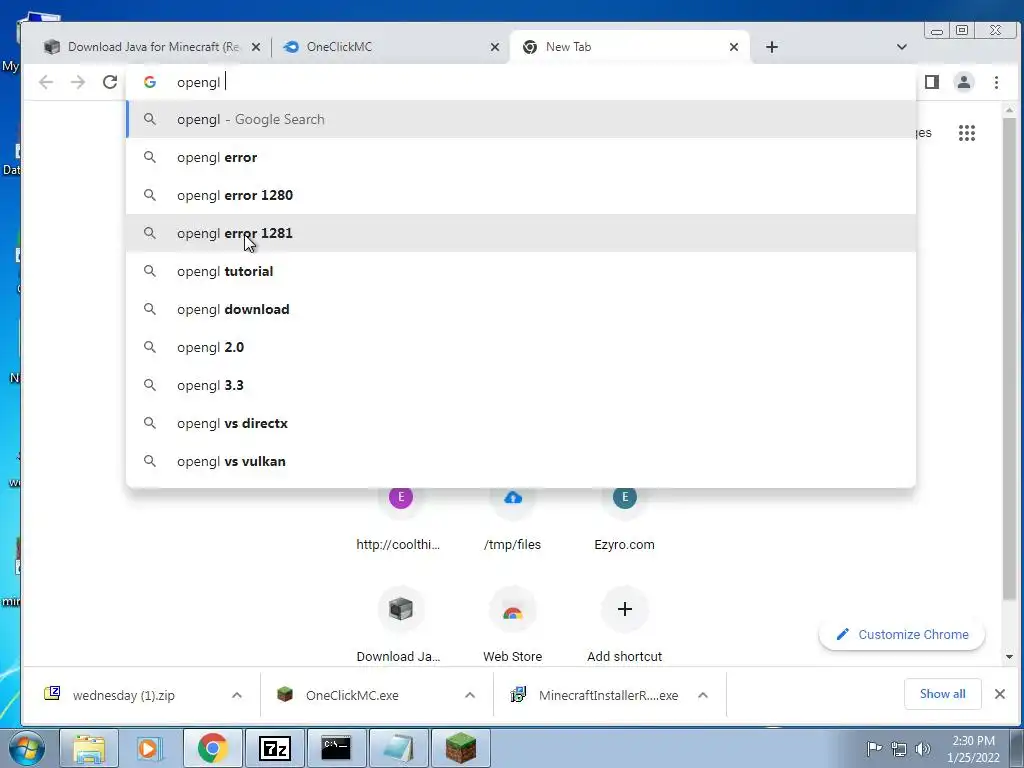The height and width of the screenshot is (768, 1024).
Task: Expand options for wednesday (1).zip download
Action: coord(237,695)
